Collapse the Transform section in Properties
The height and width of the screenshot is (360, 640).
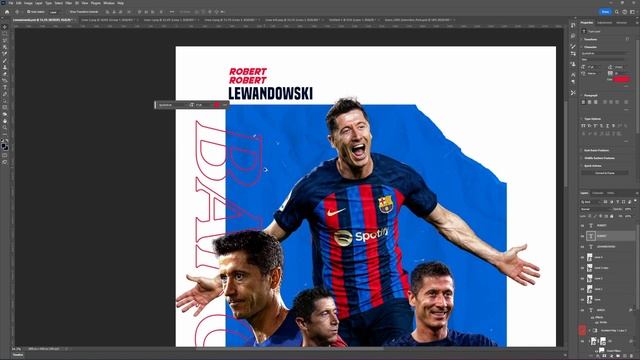click(582, 40)
